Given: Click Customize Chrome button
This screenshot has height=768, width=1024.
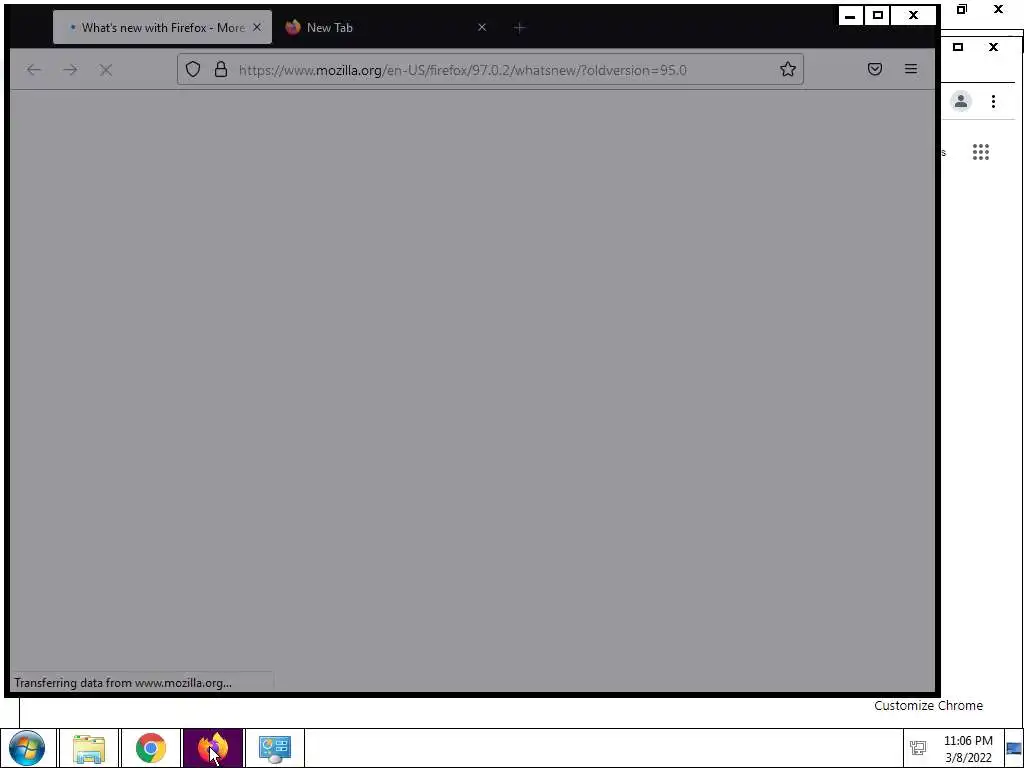Looking at the screenshot, I should tap(928, 705).
